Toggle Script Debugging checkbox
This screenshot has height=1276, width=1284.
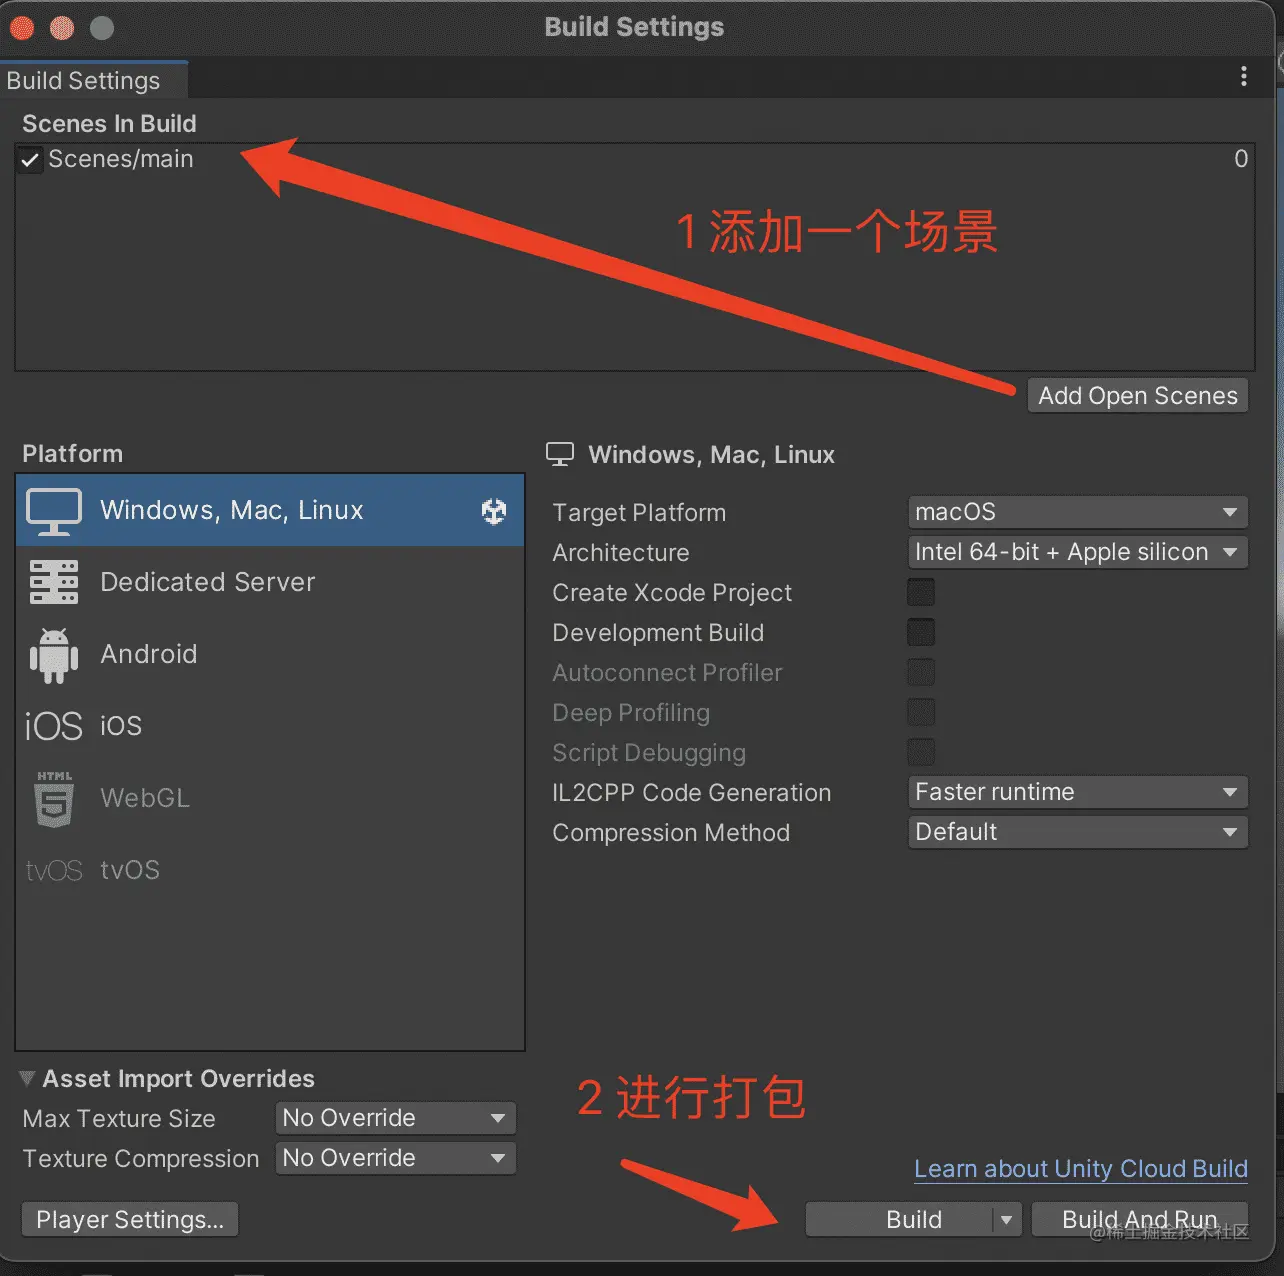tap(921, 752)
